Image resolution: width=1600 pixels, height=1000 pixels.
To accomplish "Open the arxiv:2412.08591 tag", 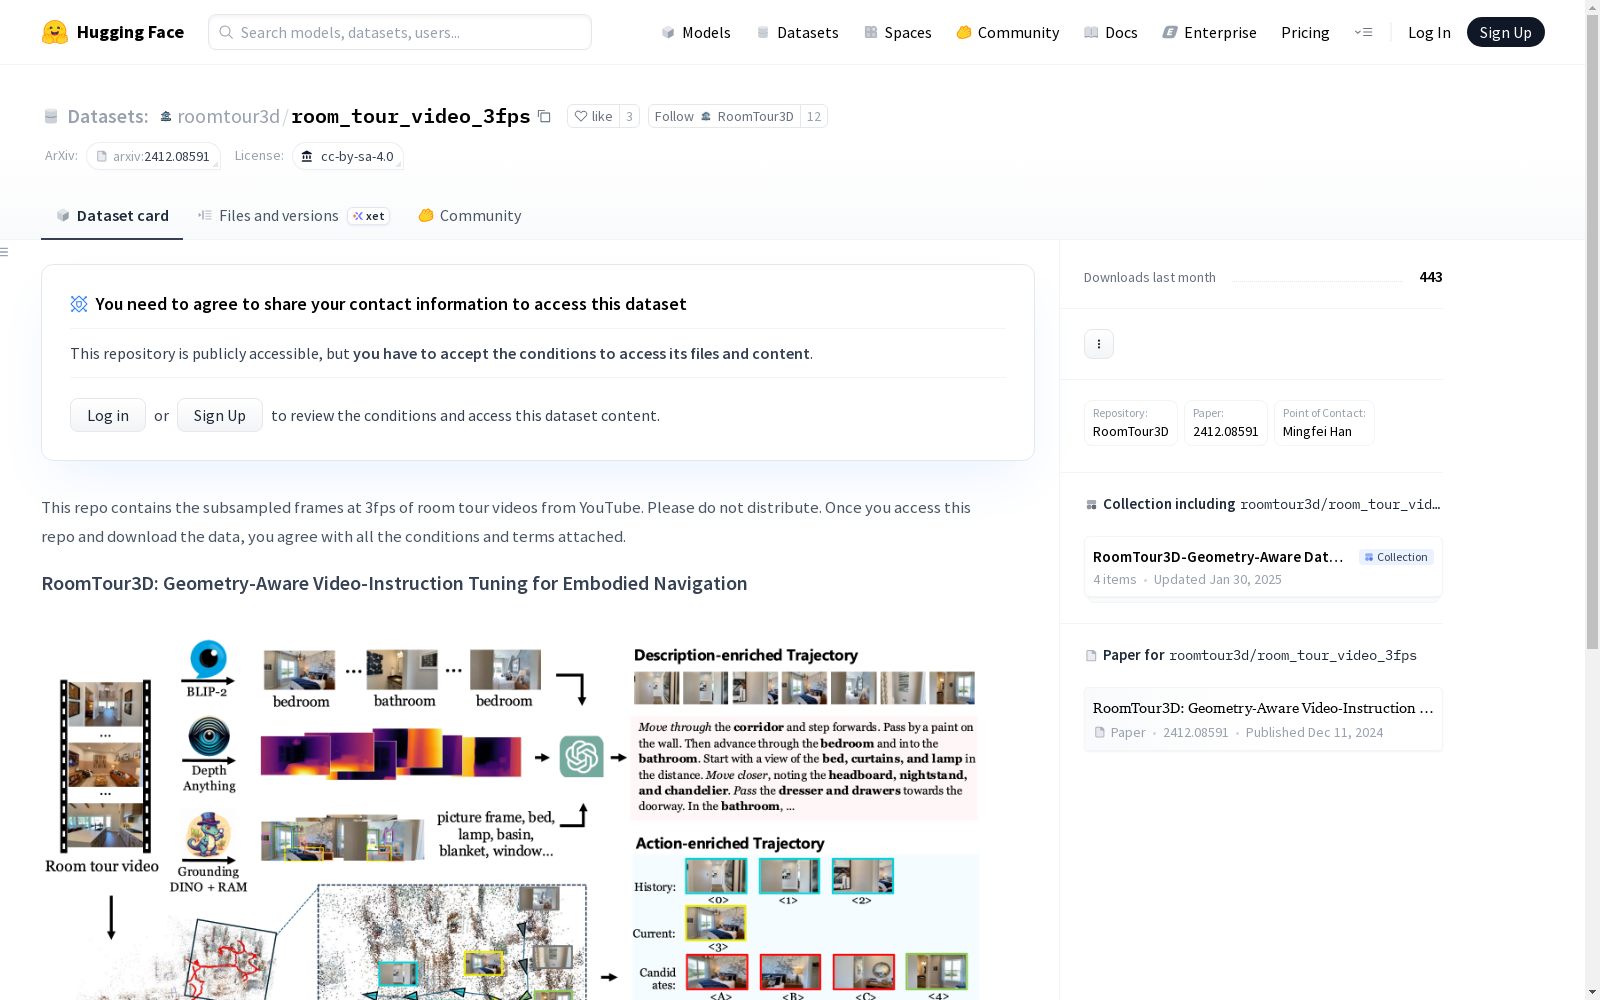I will (153, 156).
